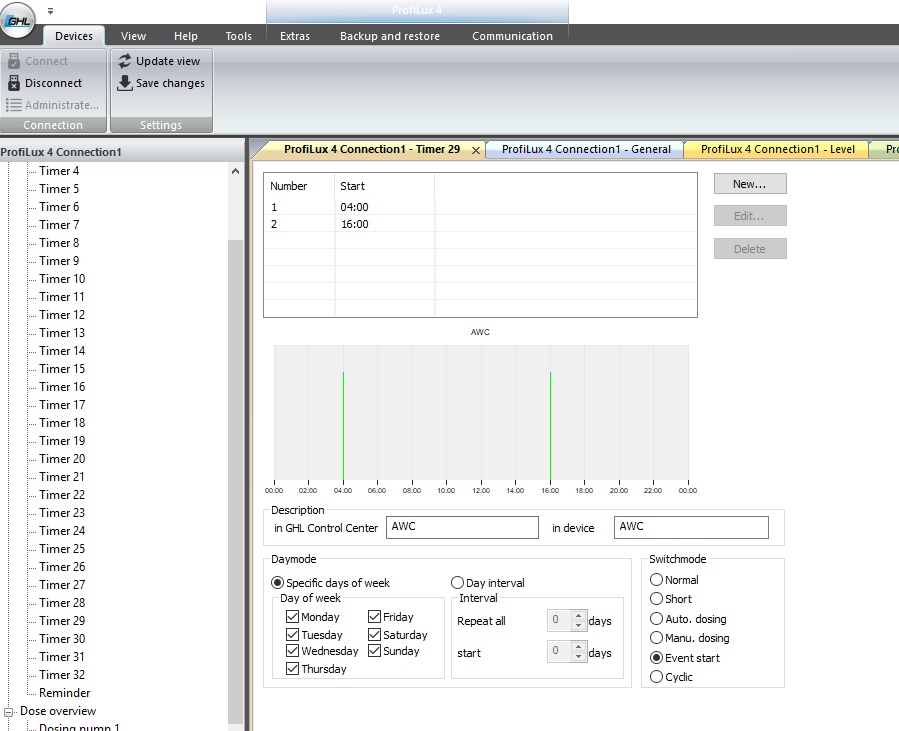Select Auto. dosing switchmode

pyautogui.click(x=656, y=619)
